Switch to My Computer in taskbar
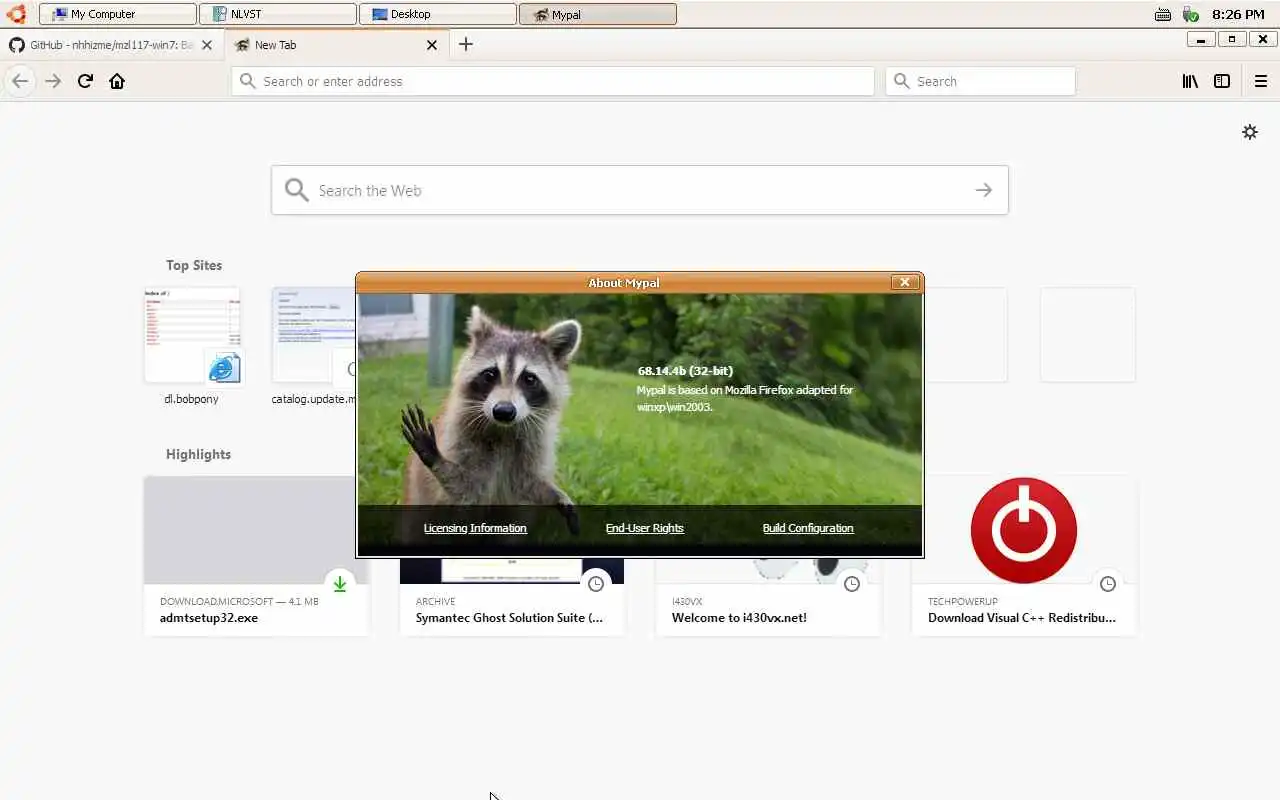This screenshot has width=1280, height=800. point(118,14)
